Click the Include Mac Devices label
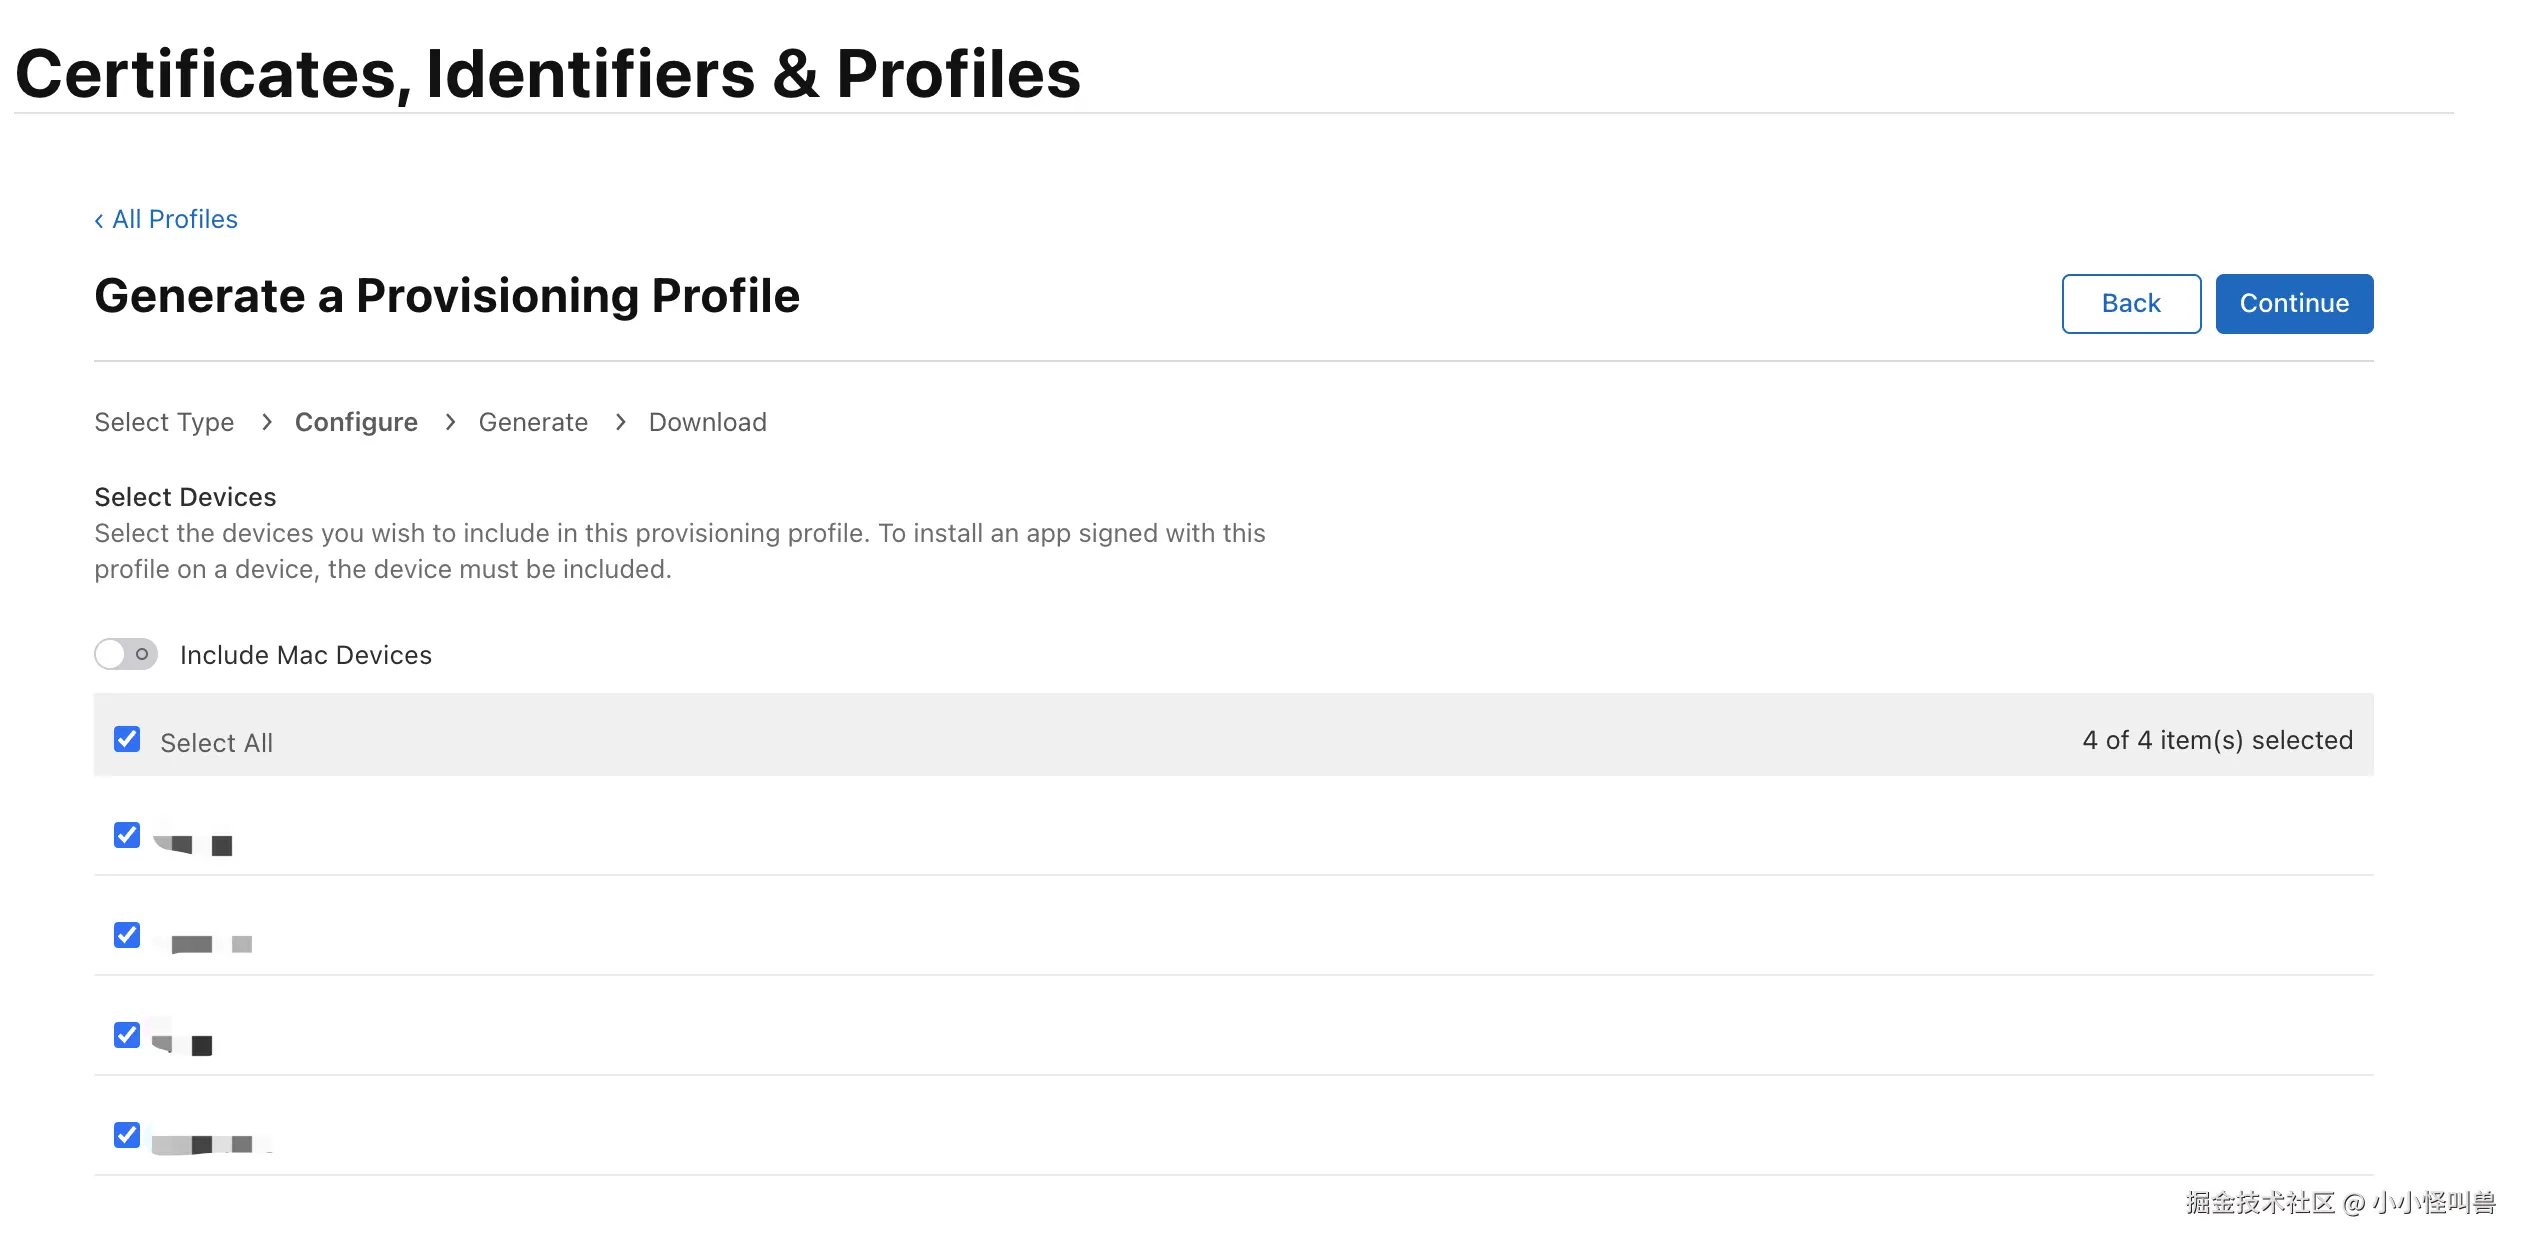2528x1248 pixels. tap(305, 655)
